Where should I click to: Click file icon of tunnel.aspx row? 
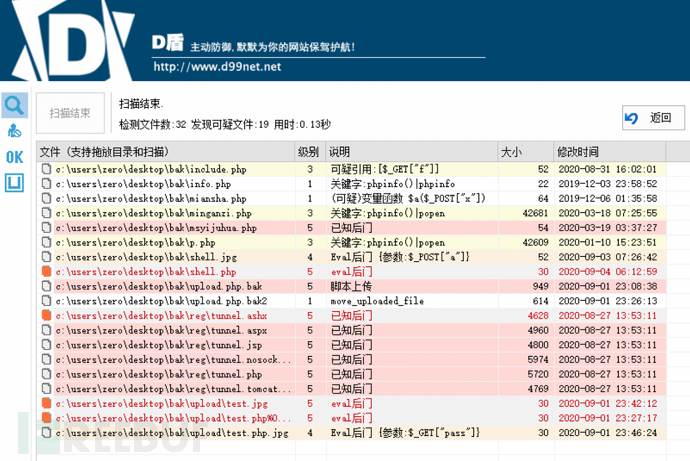(x=46, y=330)
